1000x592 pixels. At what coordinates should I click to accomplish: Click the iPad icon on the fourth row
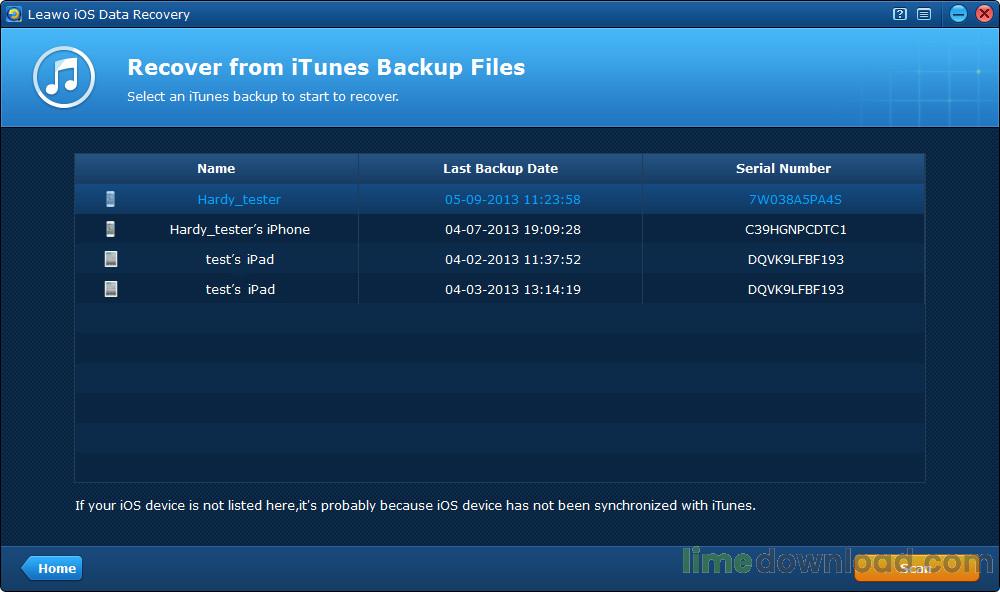110,289
